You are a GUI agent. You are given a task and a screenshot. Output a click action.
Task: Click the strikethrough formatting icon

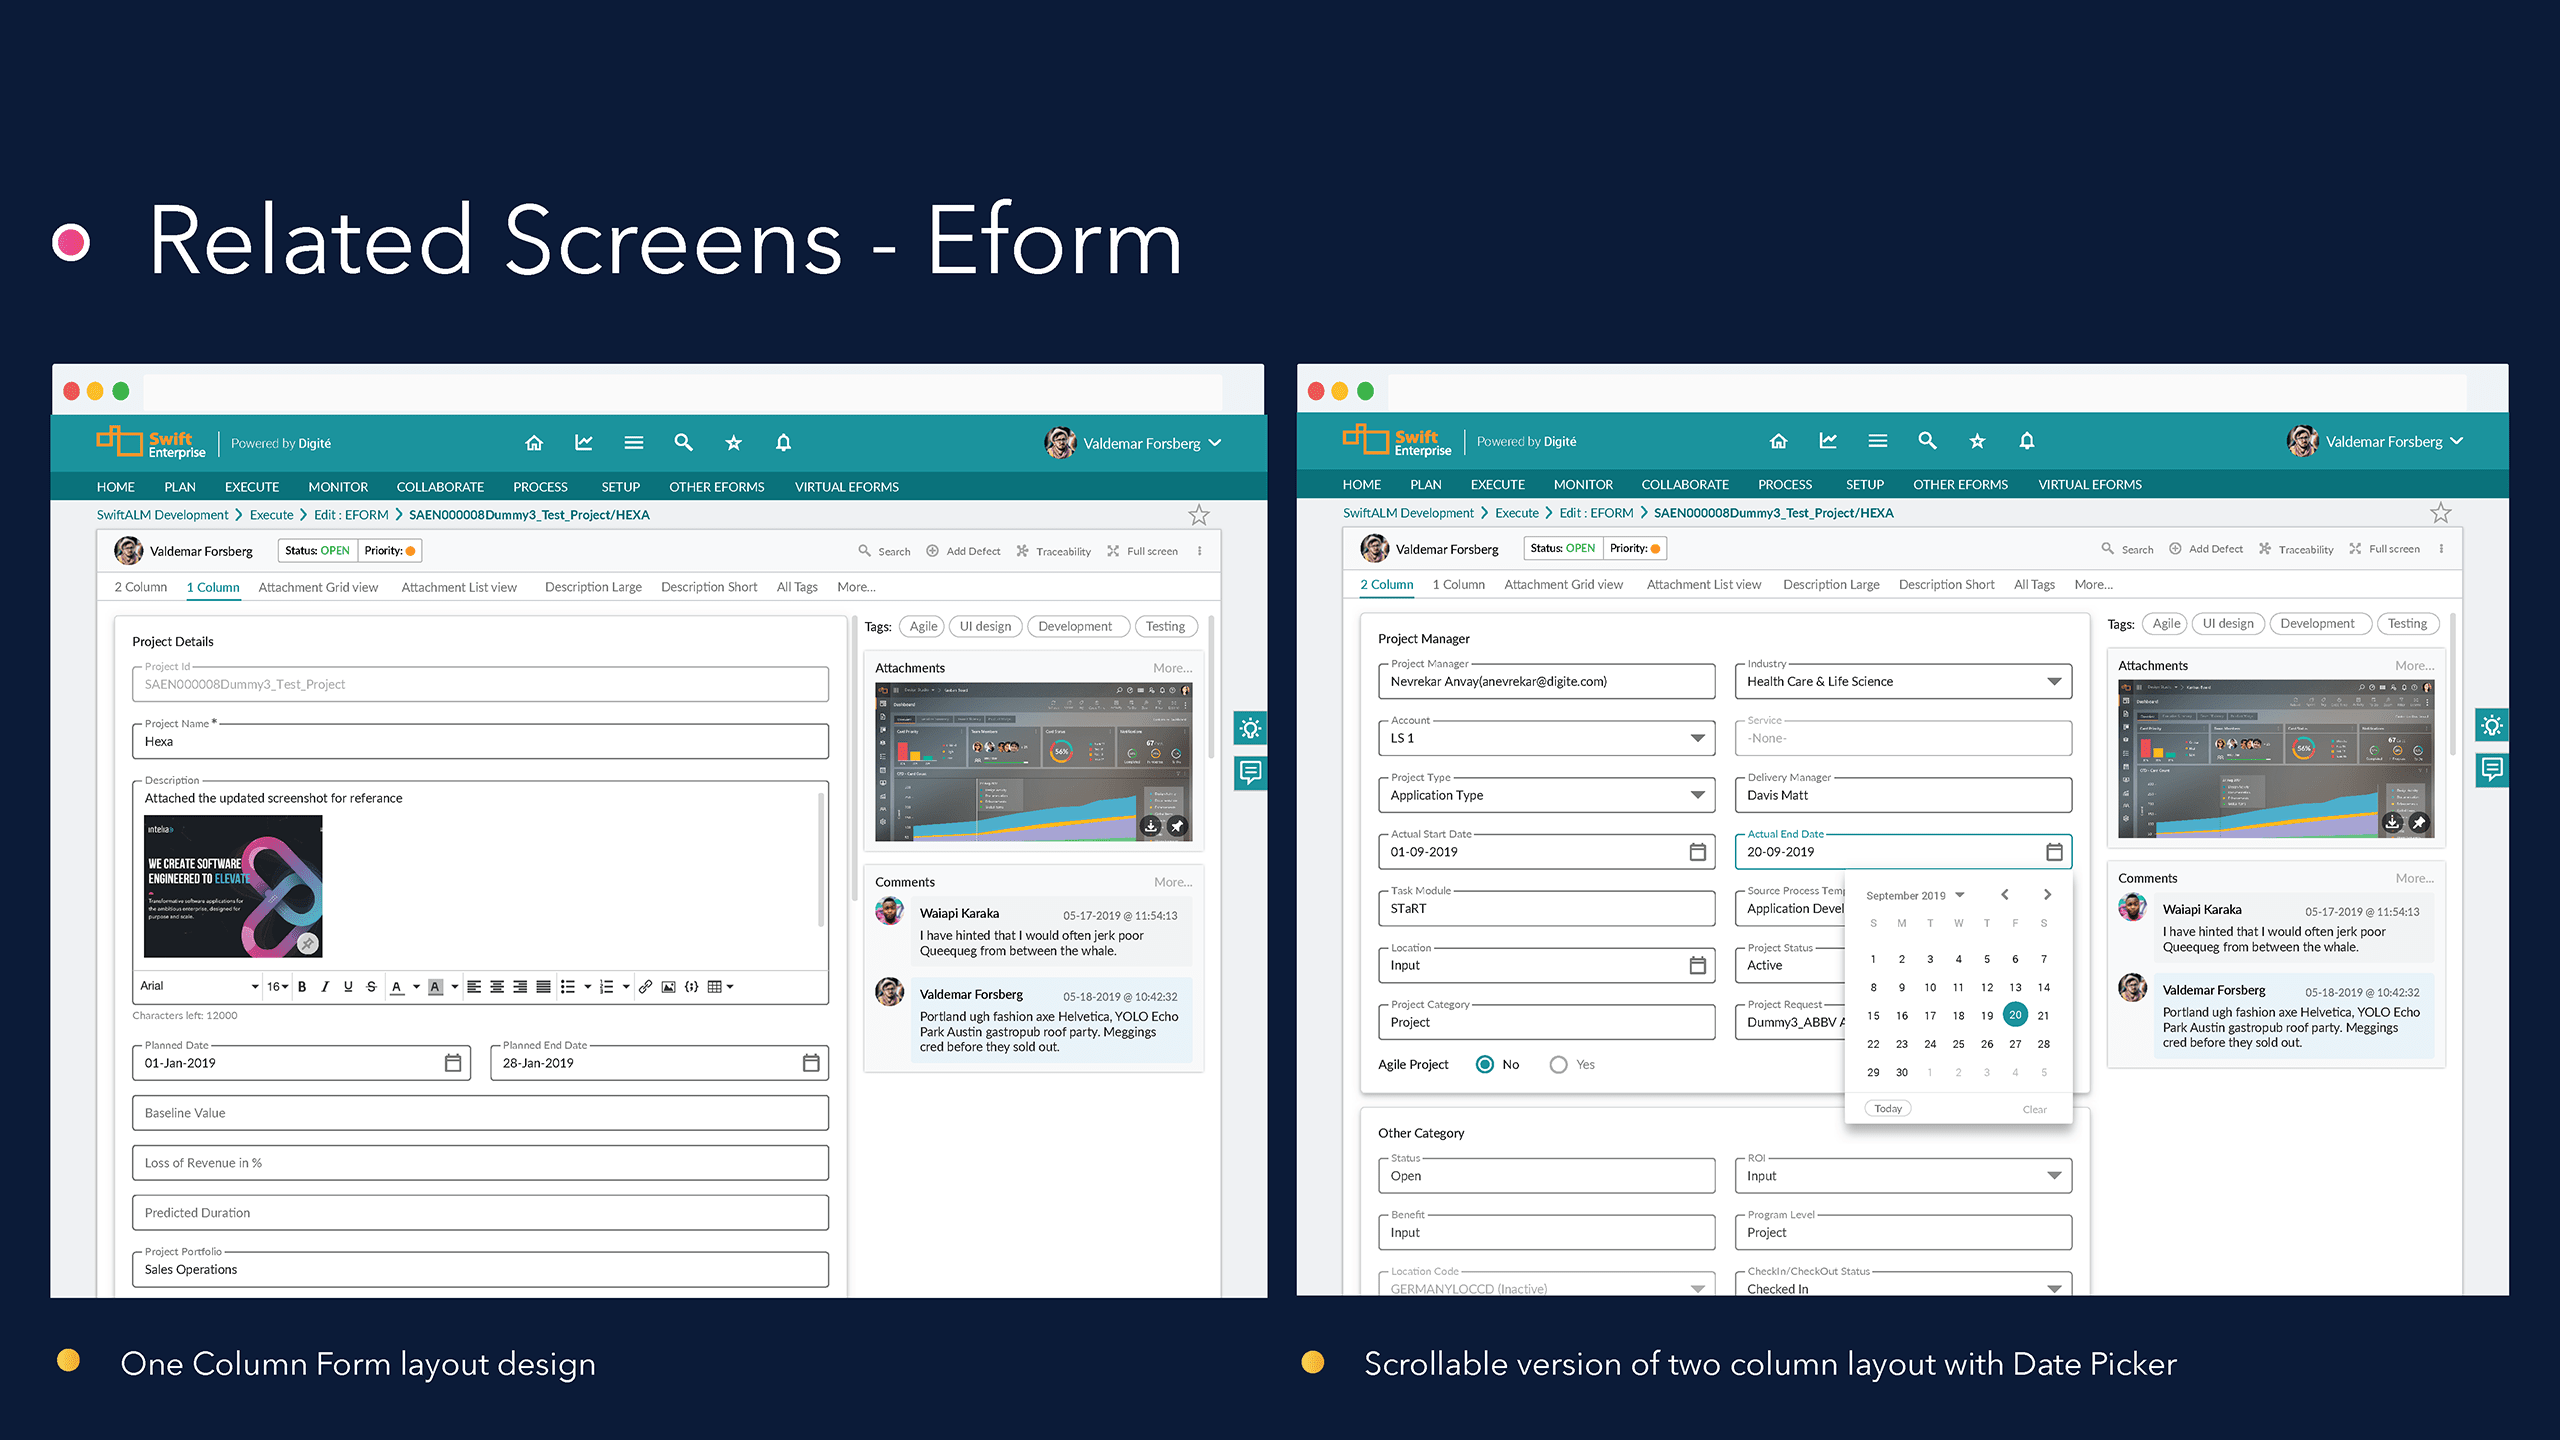coord(371,986)
